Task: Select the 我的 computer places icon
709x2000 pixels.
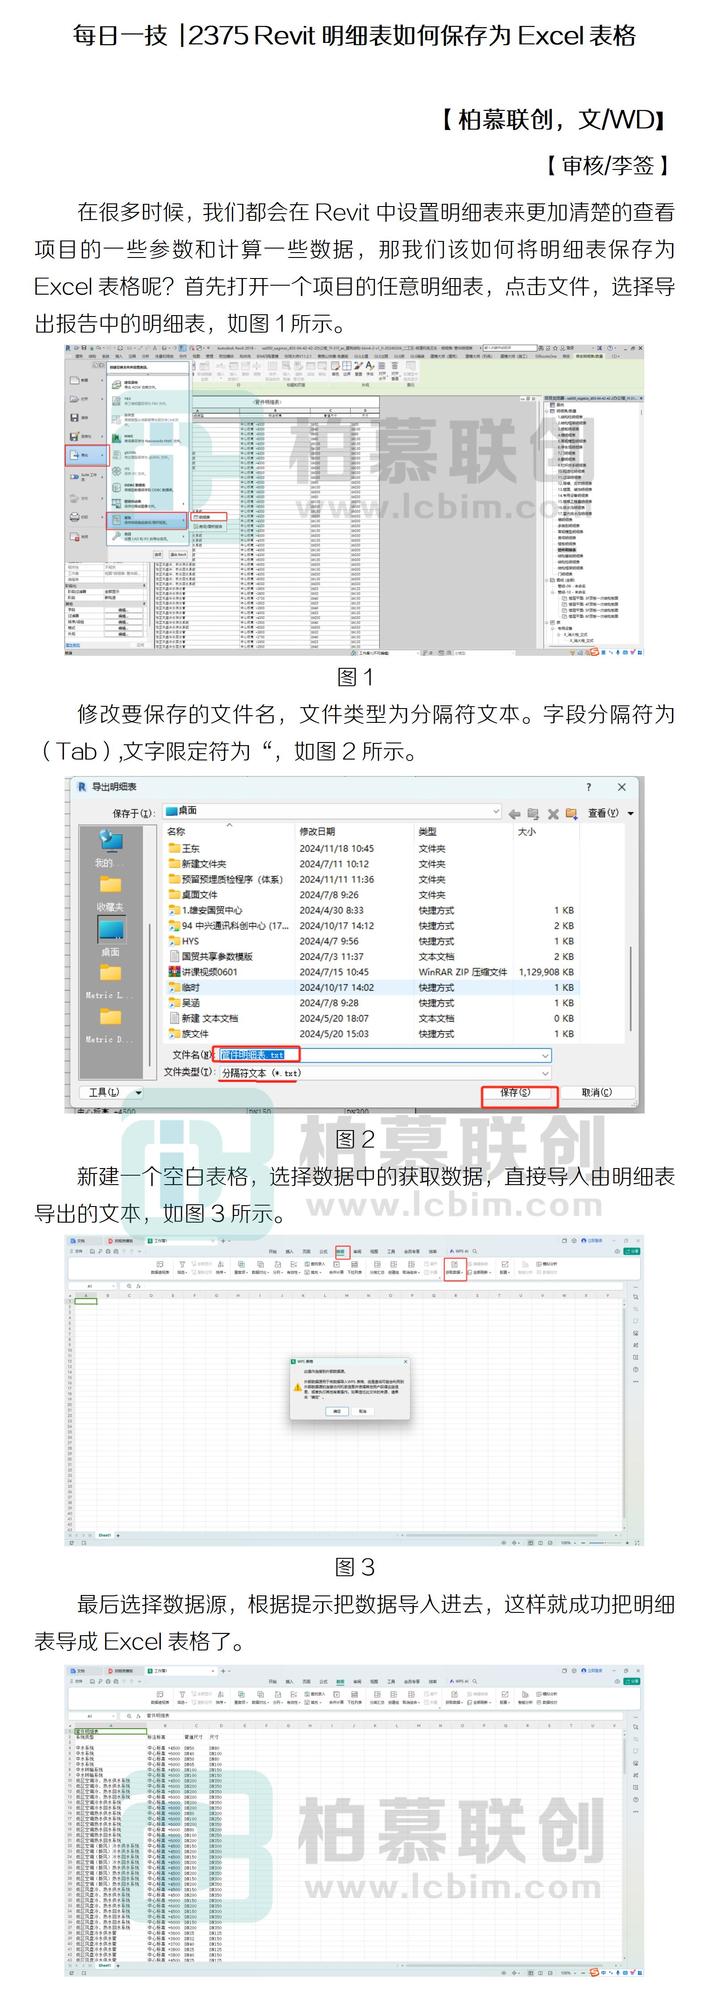Action: click(109, 849)
